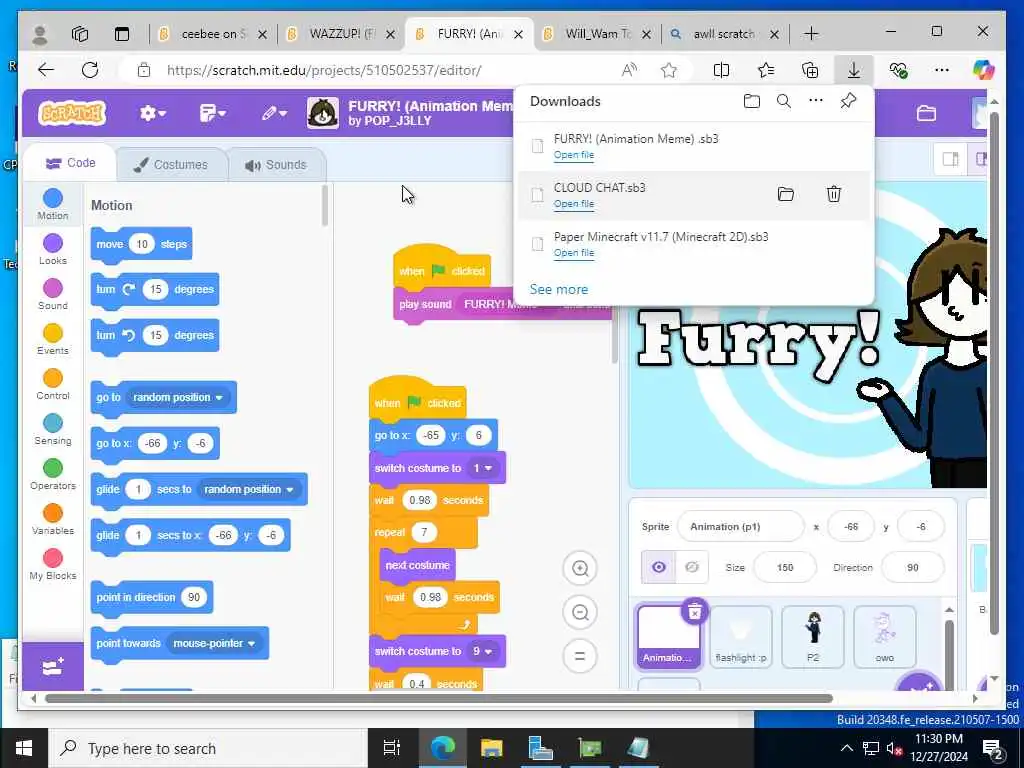Show the sprite with eye icon

[x=658, y=567]
